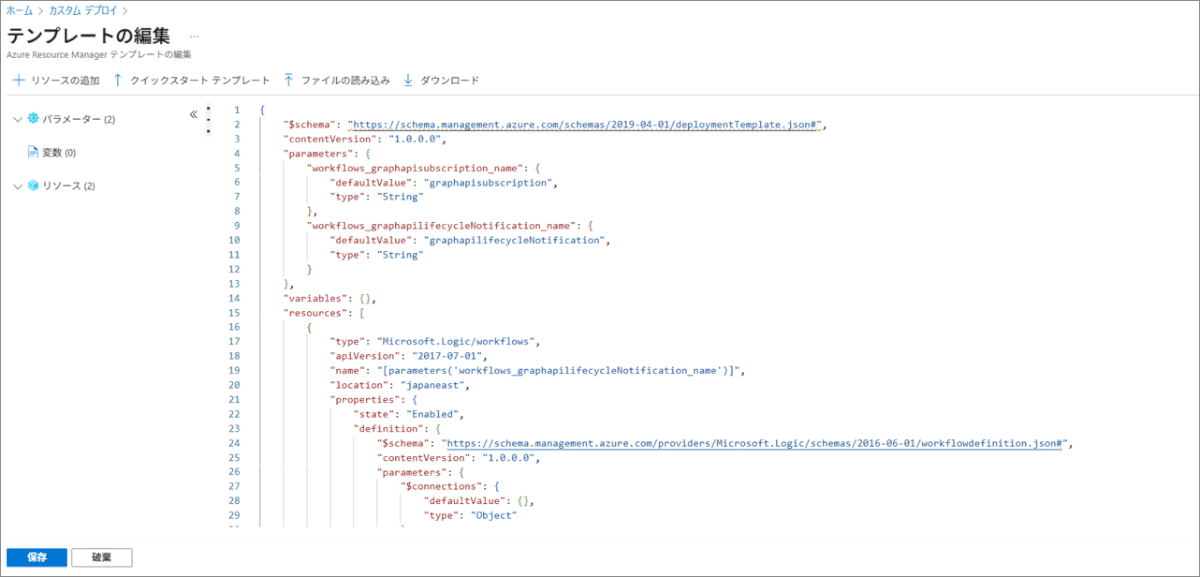This screenshot has height=577, width=1200.
Task: Click the リソース cube icon in tree
Action: [33, 186]
